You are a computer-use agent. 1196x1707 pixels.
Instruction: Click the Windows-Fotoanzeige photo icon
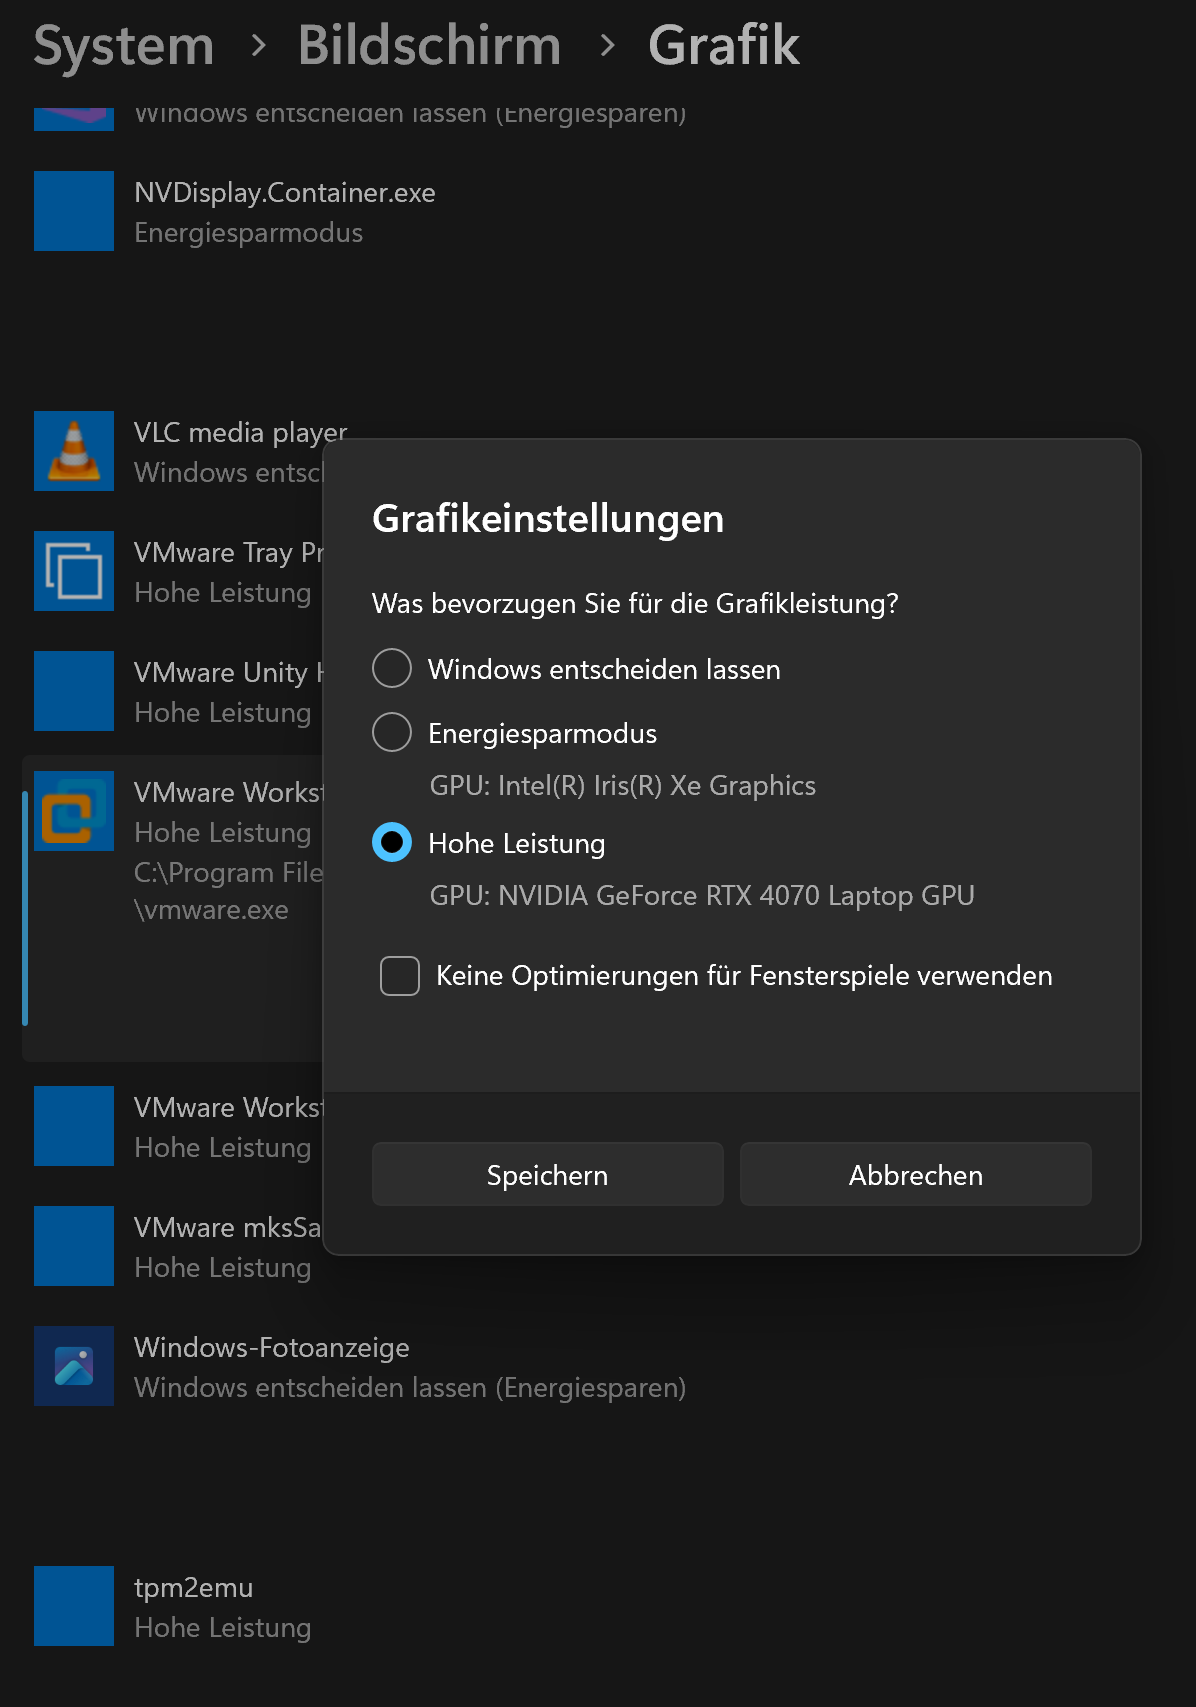pos(74,1366)
